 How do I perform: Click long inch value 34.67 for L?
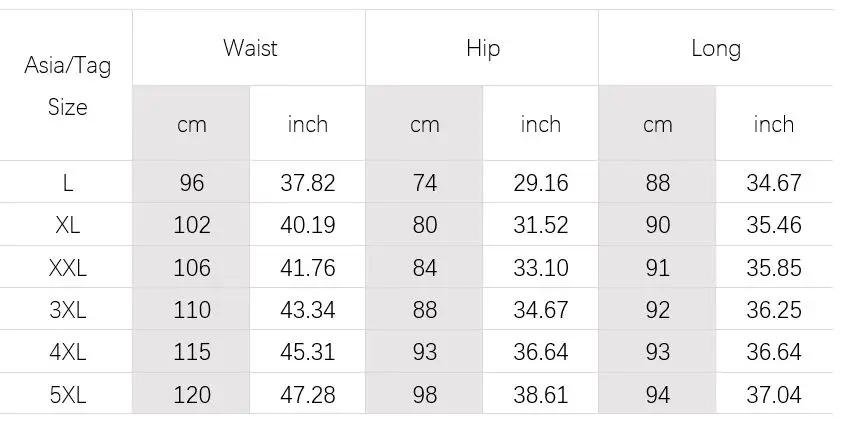click(x=774, y=183)
